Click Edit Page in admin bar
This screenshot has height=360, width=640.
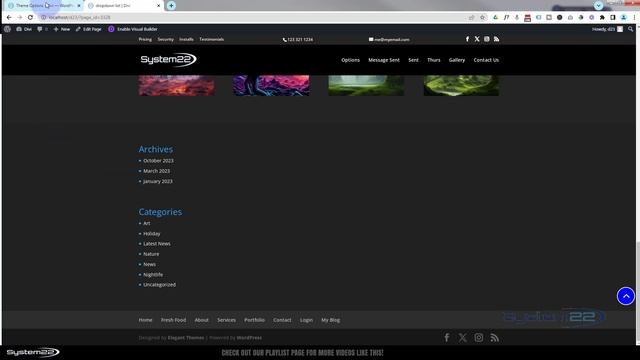point(89,29)
